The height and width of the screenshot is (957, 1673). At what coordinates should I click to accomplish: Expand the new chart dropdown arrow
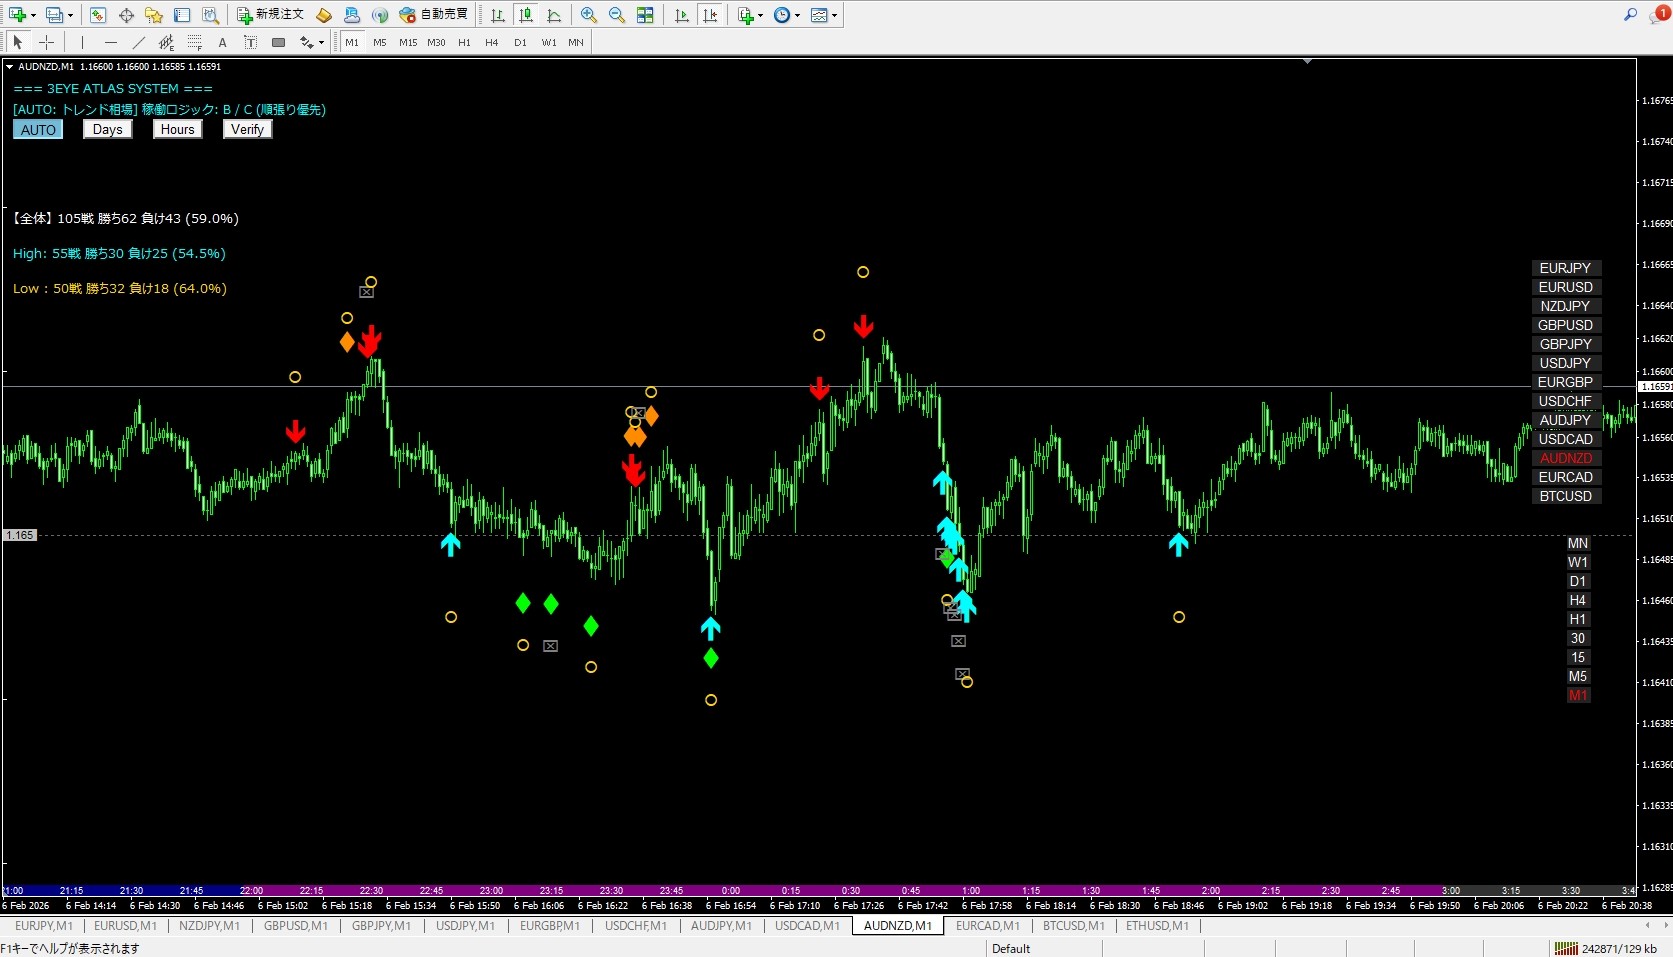[x=33, y=15]
